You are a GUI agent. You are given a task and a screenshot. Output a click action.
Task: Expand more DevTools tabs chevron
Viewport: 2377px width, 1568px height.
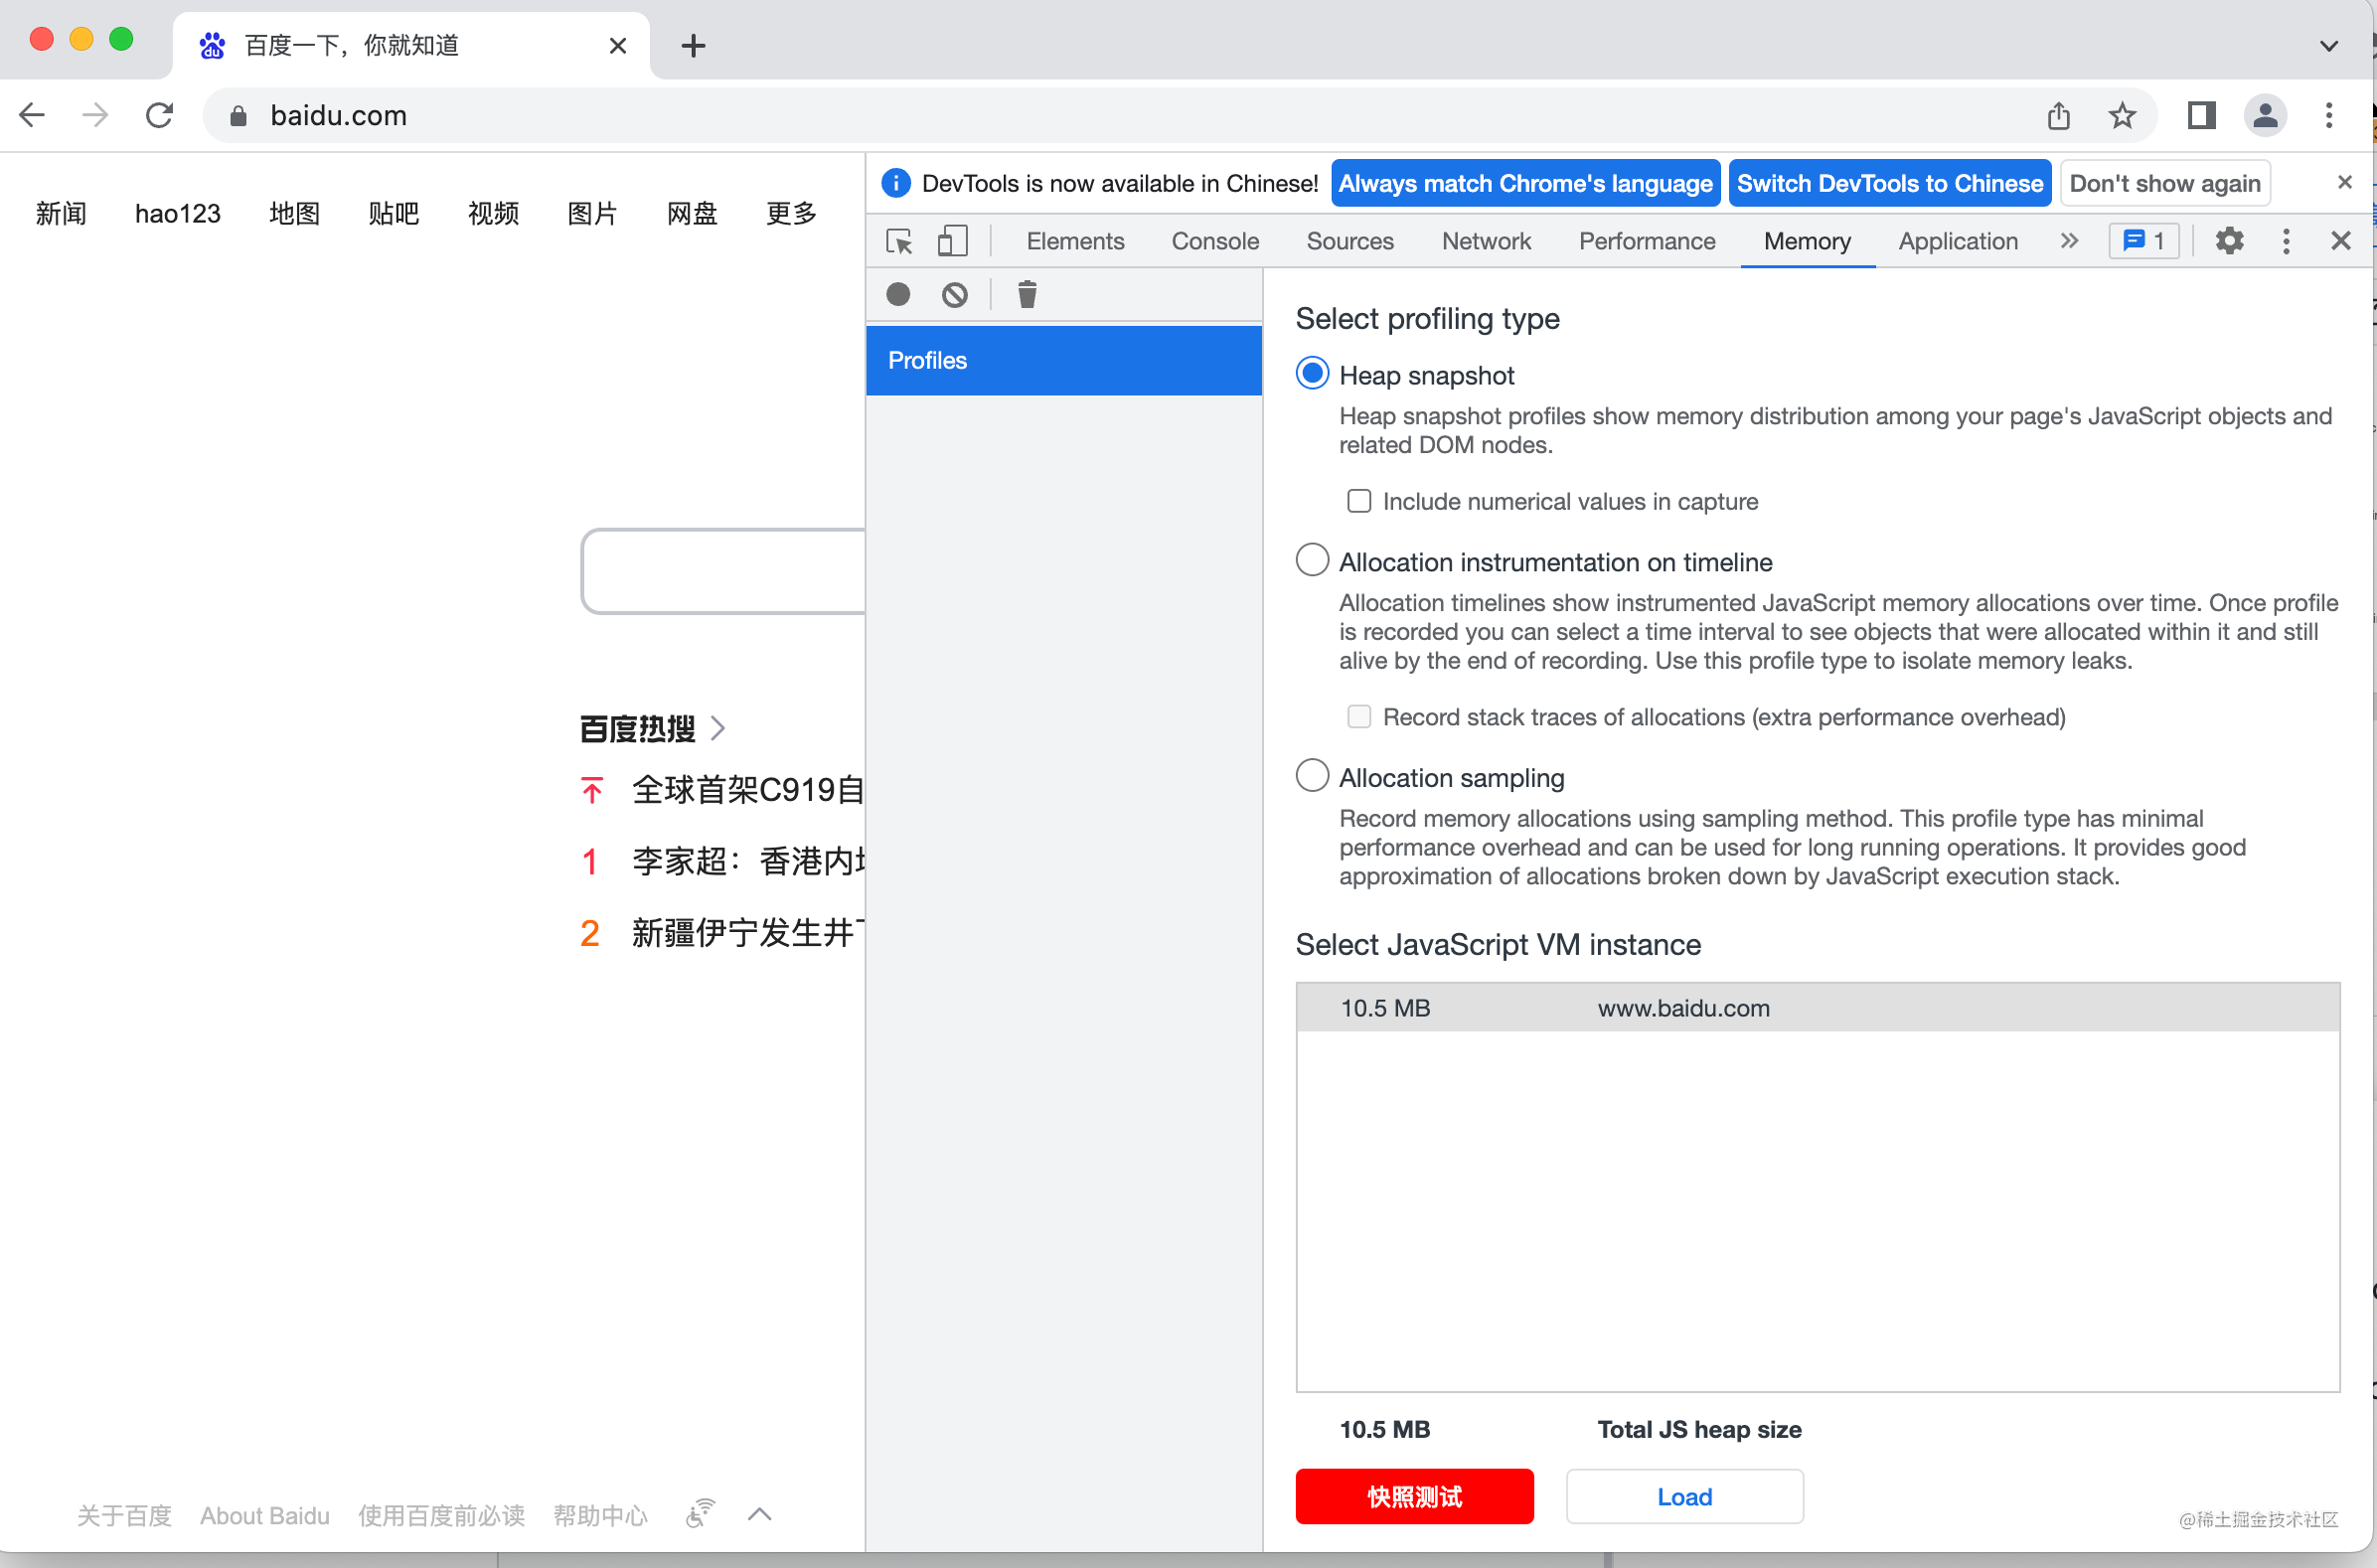tap(2069, 241)
